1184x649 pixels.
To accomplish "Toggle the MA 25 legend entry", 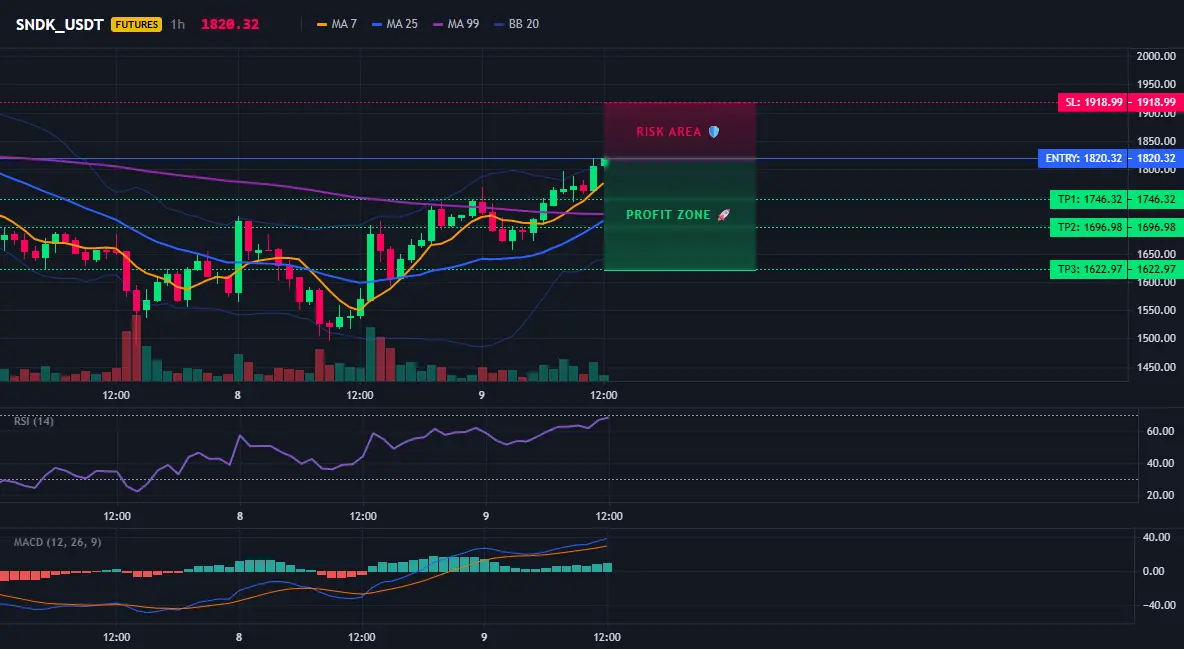I will tap(395, 24).
